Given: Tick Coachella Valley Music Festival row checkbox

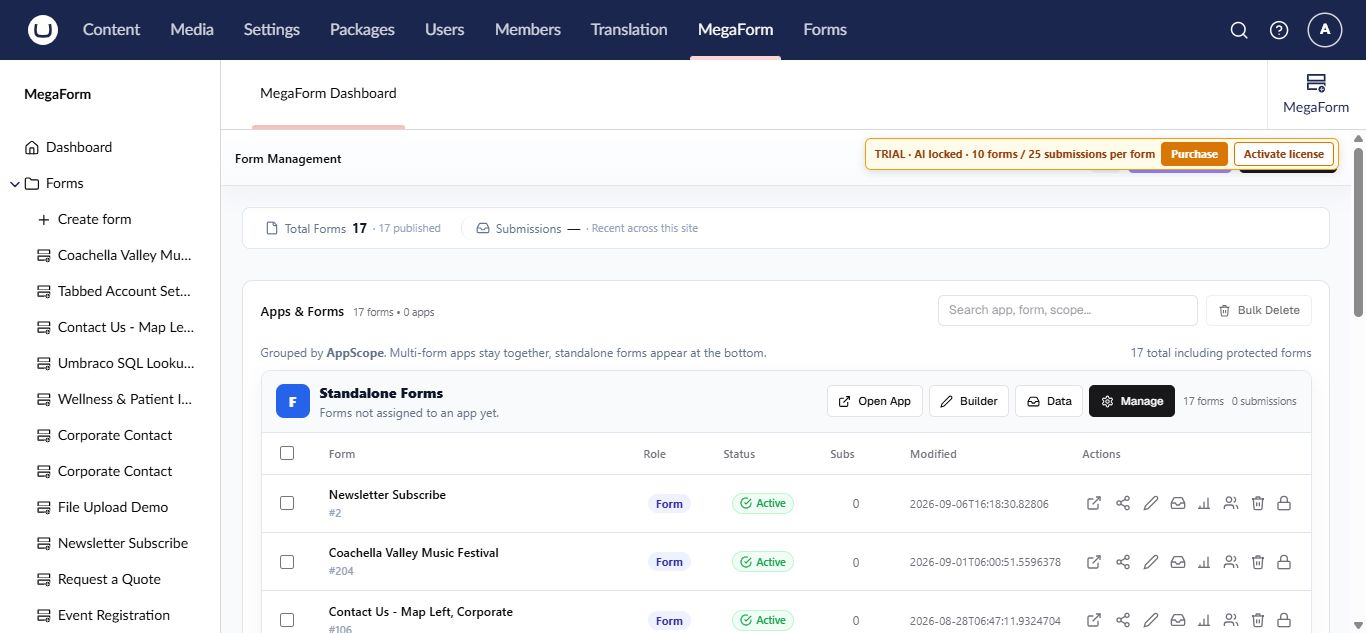Looking at the screenshot, I should 287,562.
